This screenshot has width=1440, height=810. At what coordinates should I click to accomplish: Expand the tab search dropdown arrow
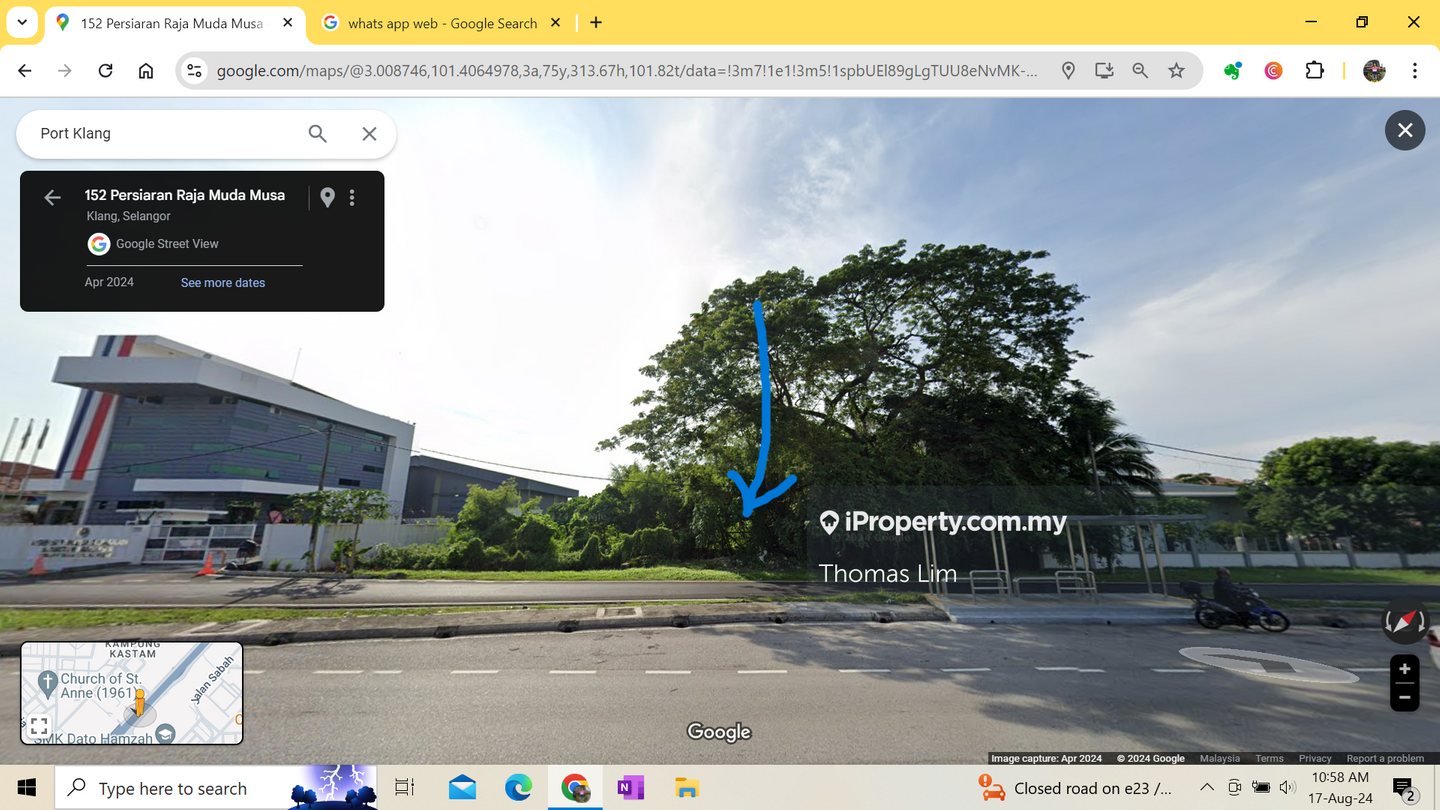point(22,22)
